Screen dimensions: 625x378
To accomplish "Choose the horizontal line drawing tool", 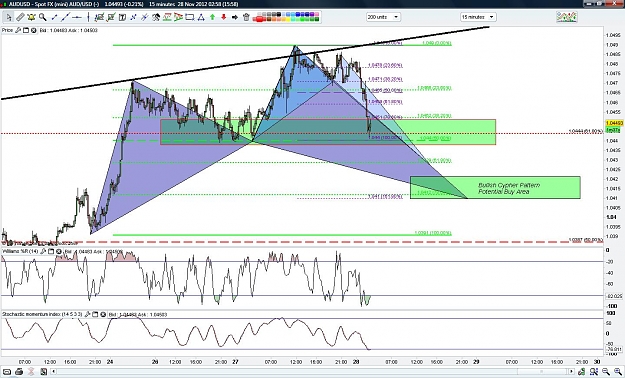I will [x=77, y=17].
